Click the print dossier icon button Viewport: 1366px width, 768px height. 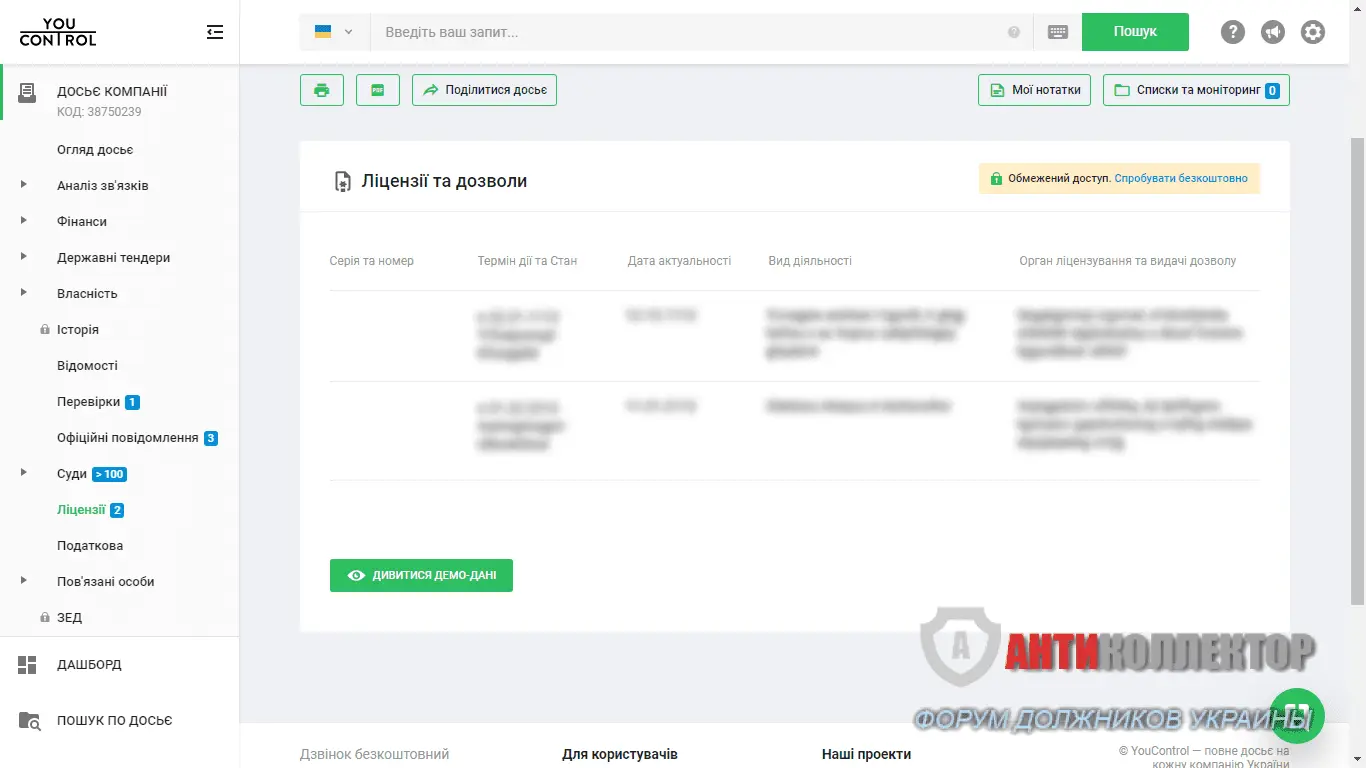[322, 90]
